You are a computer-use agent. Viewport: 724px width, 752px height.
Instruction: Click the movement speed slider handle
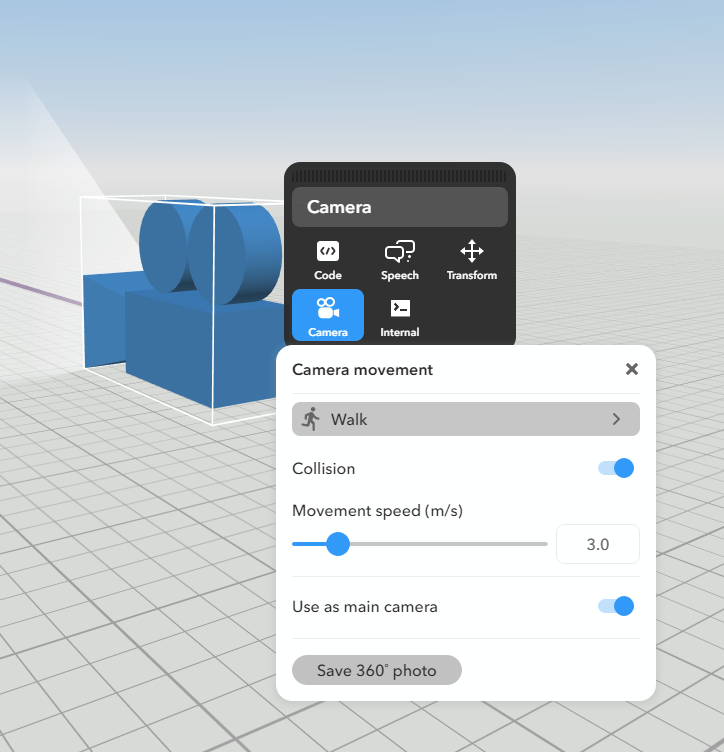[x=338, y=544]
